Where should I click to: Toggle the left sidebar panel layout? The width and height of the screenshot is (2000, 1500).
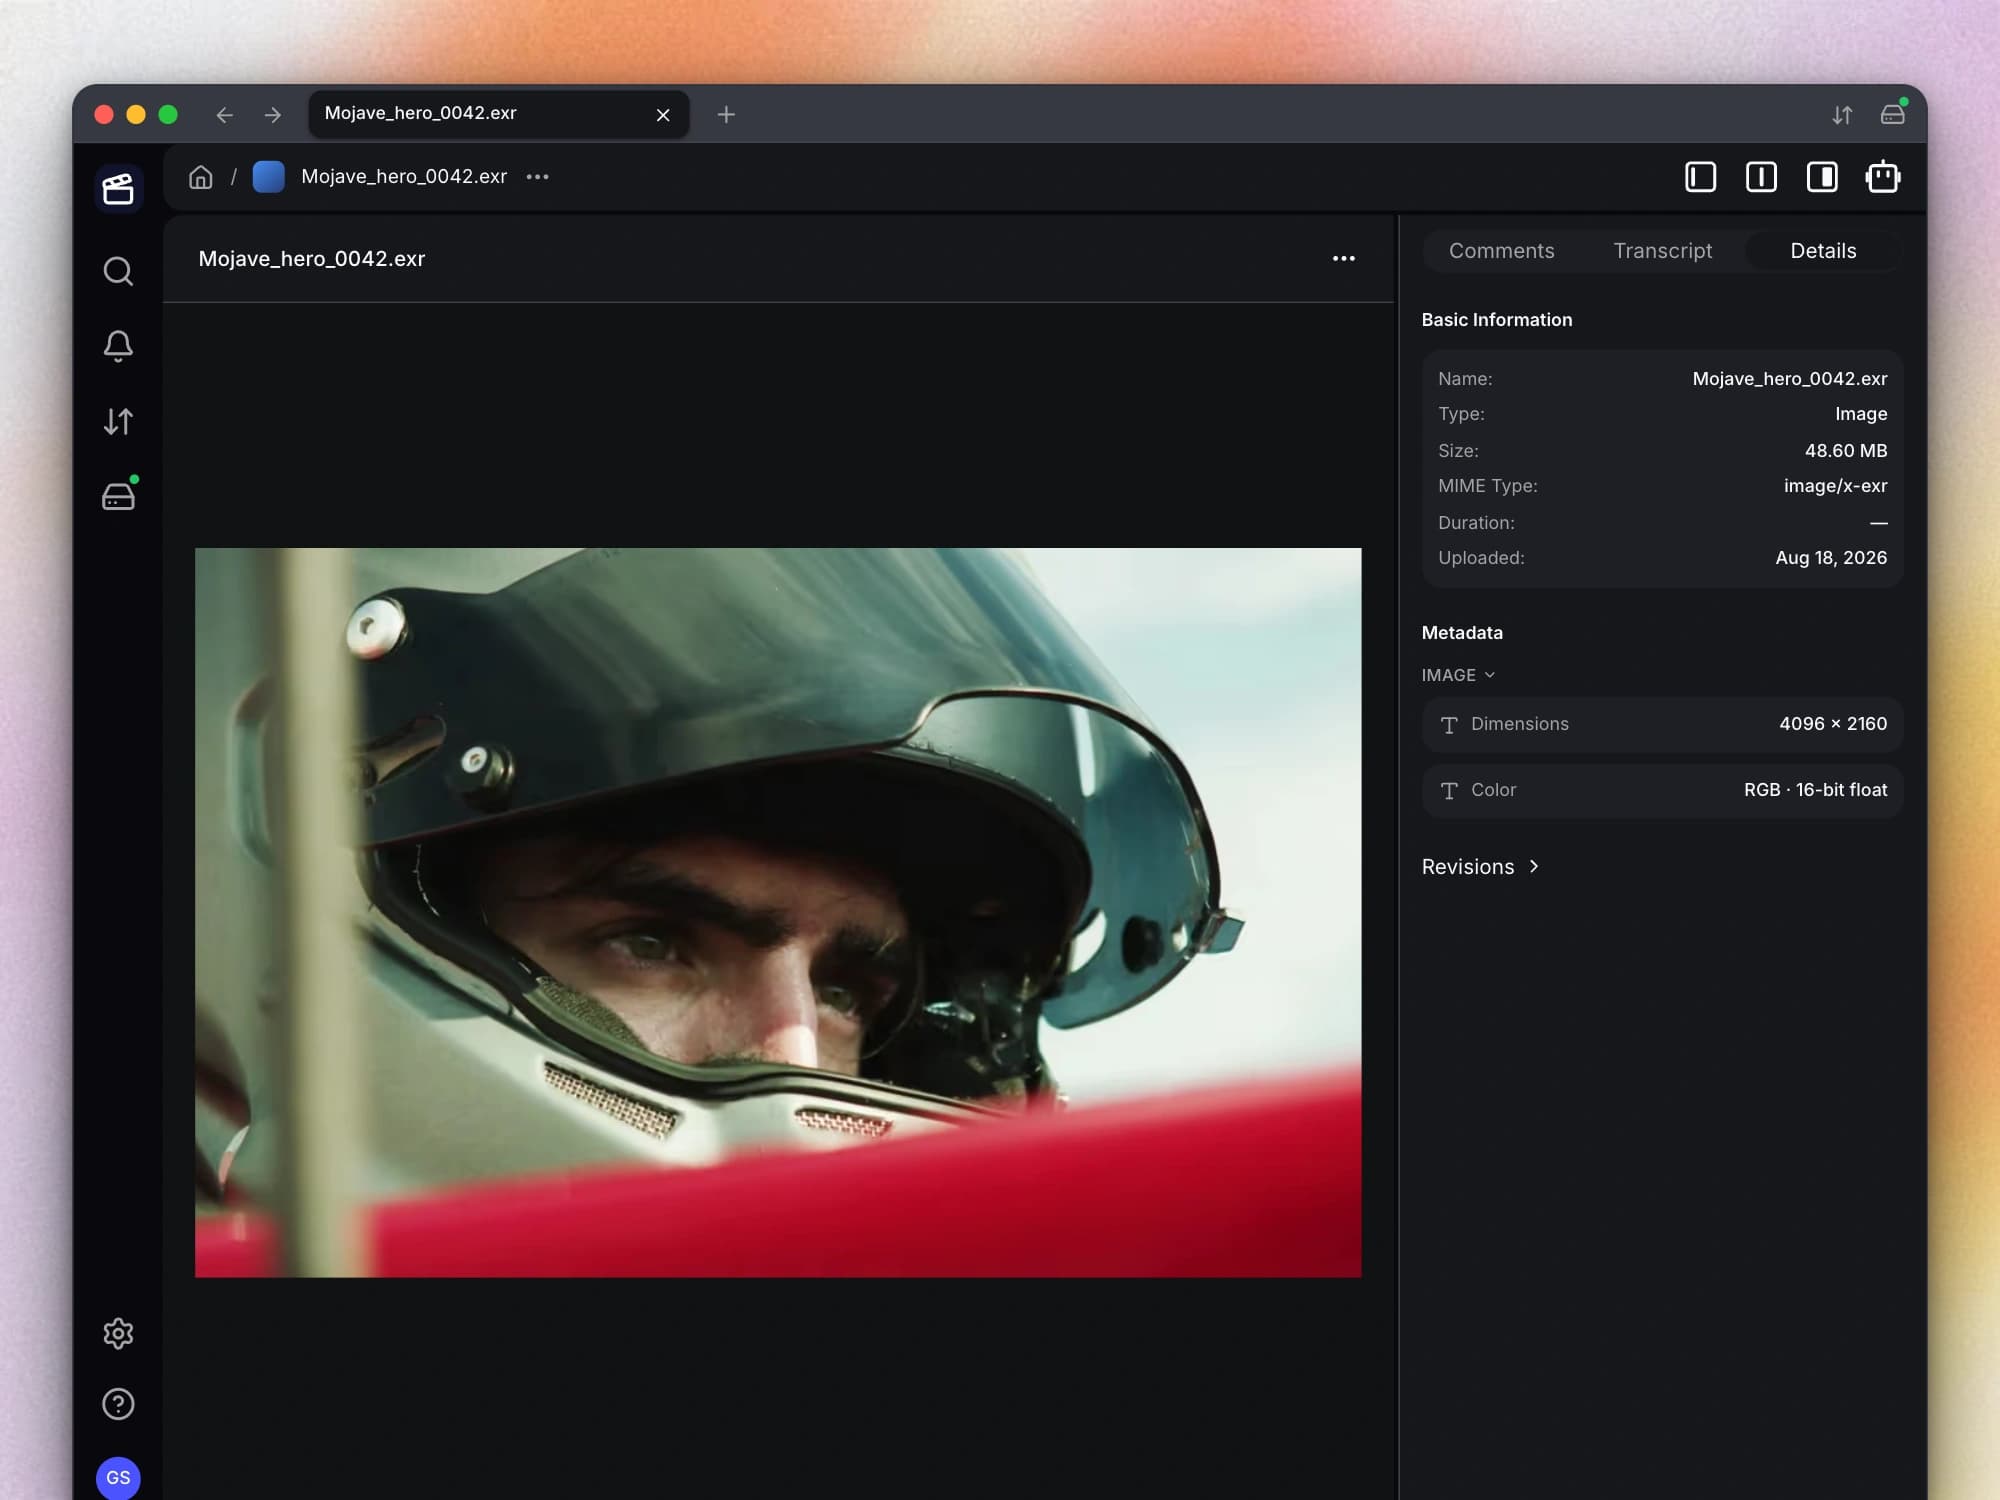pyautogui.click(x=1700, y=177)
